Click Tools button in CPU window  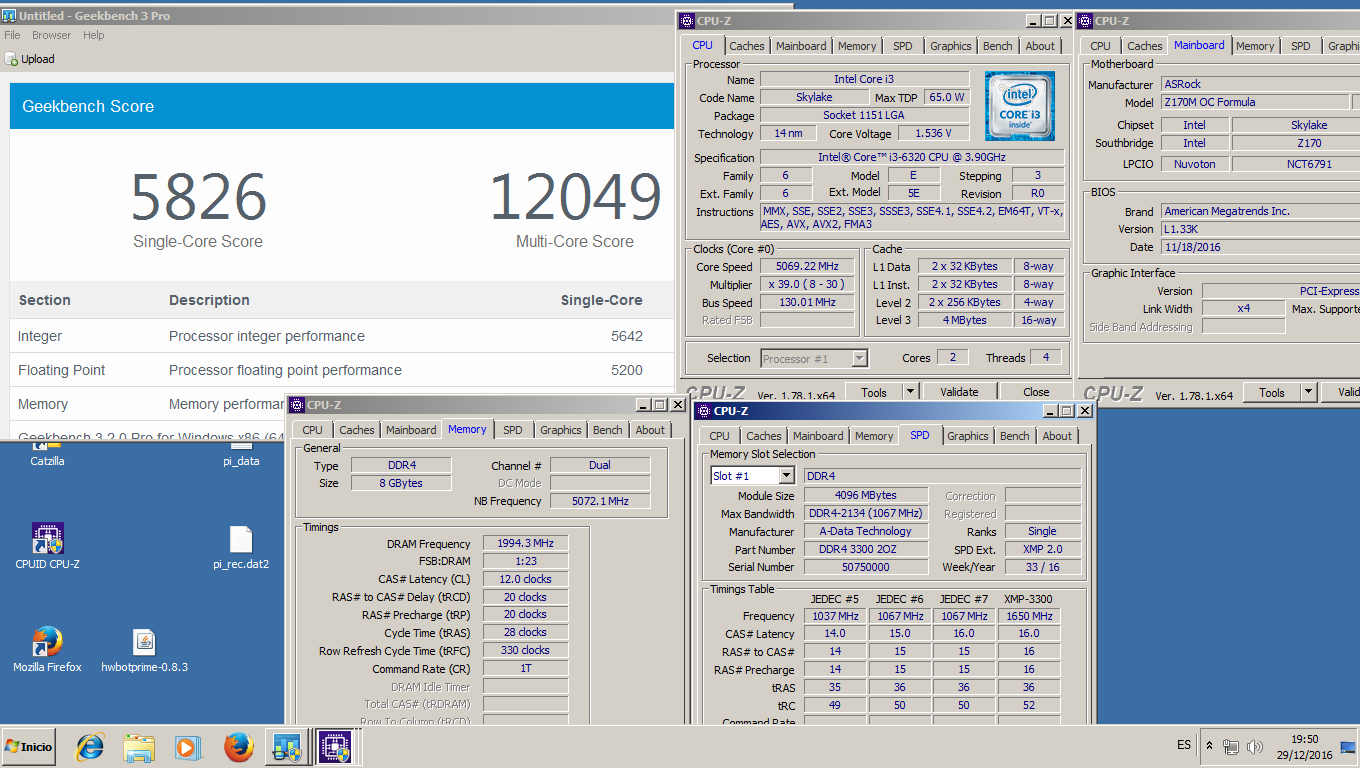point(874,392)
